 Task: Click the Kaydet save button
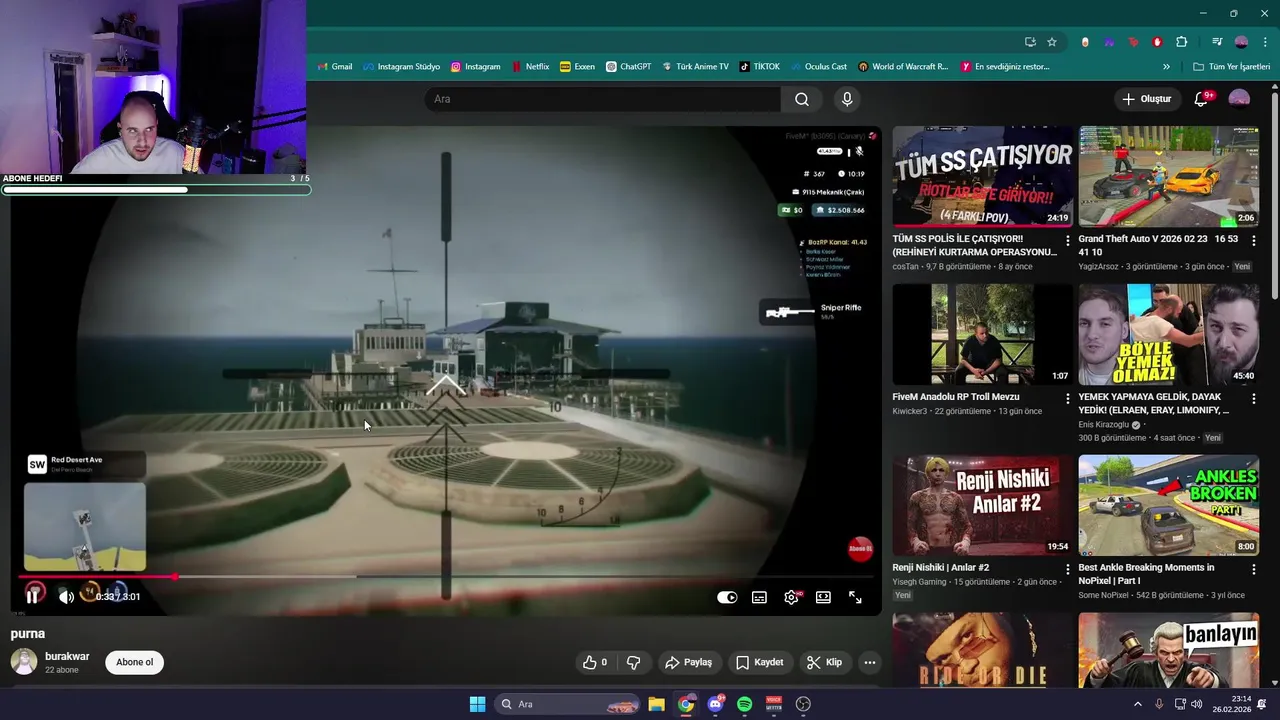click(760, 662)
